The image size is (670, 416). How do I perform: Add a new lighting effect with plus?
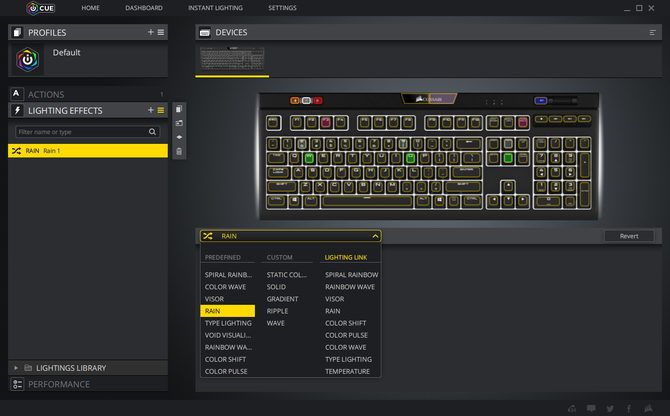(150, 110)
